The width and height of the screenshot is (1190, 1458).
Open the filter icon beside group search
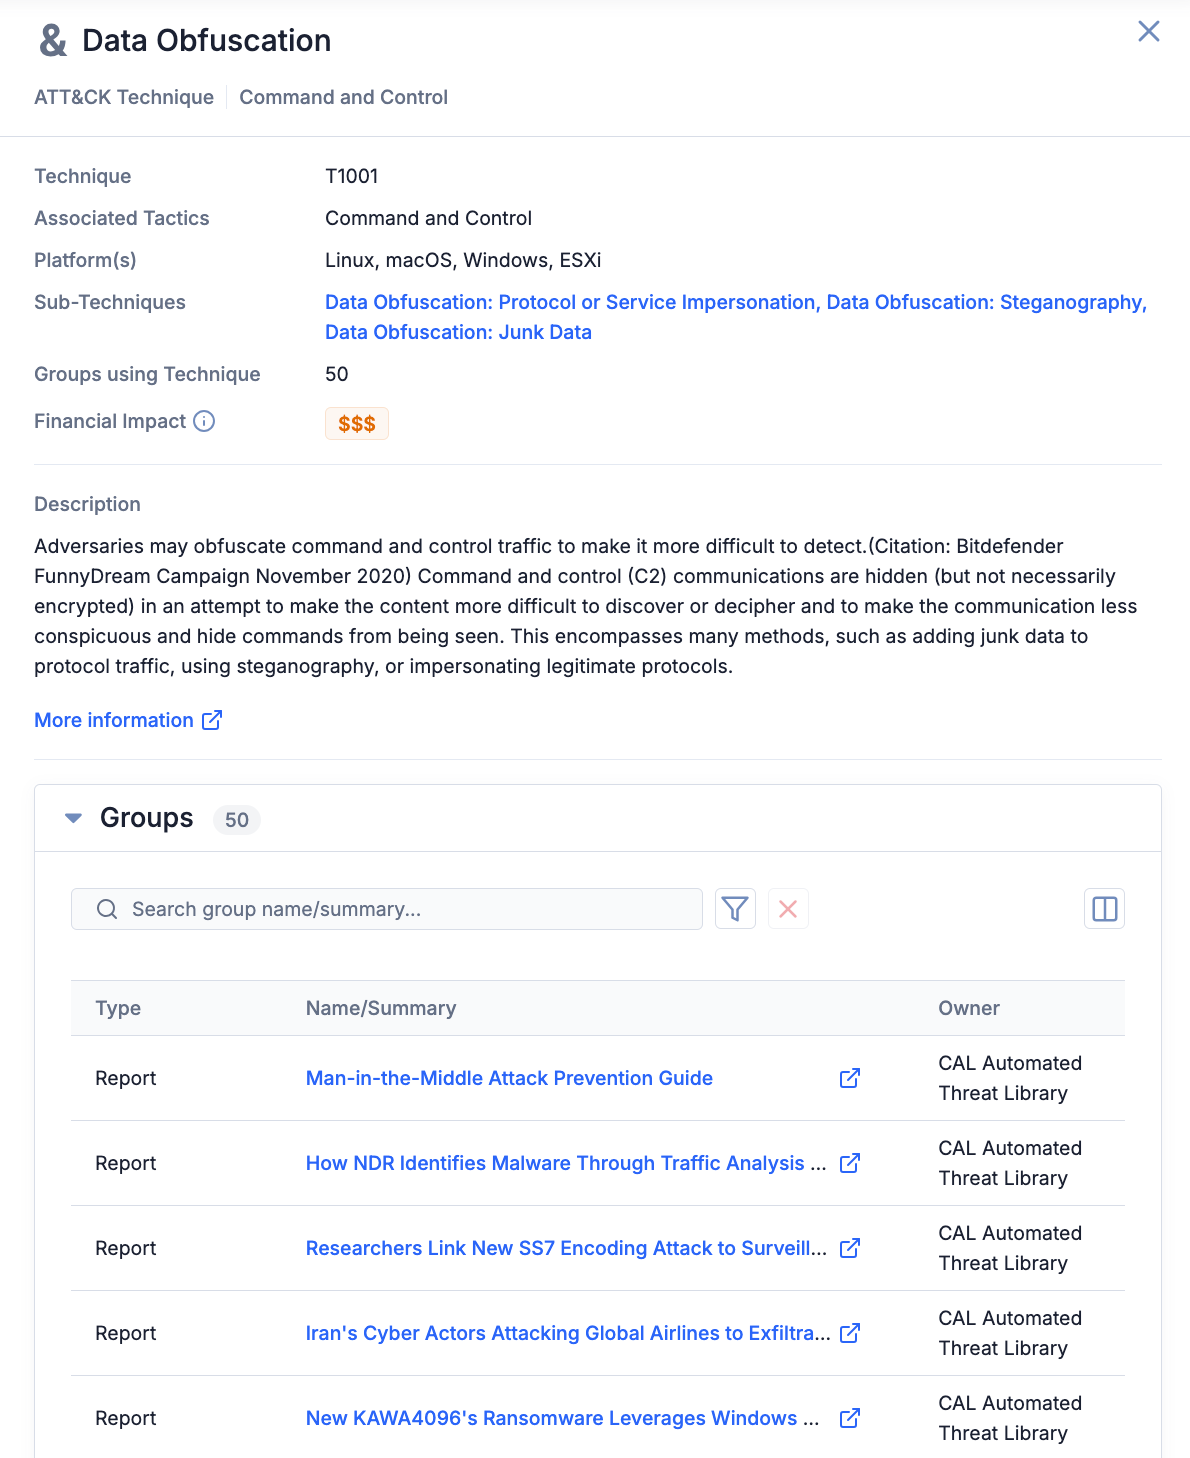735,909
